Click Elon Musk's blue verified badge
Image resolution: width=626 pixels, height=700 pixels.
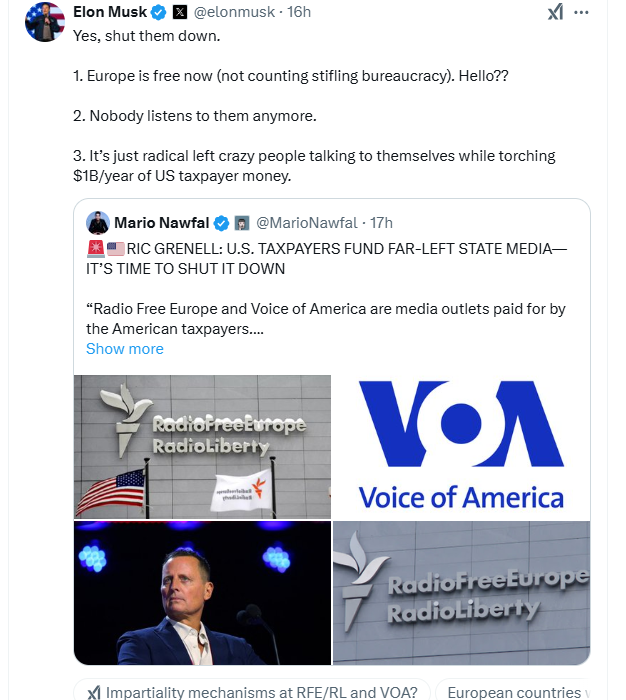coord(158,13)
